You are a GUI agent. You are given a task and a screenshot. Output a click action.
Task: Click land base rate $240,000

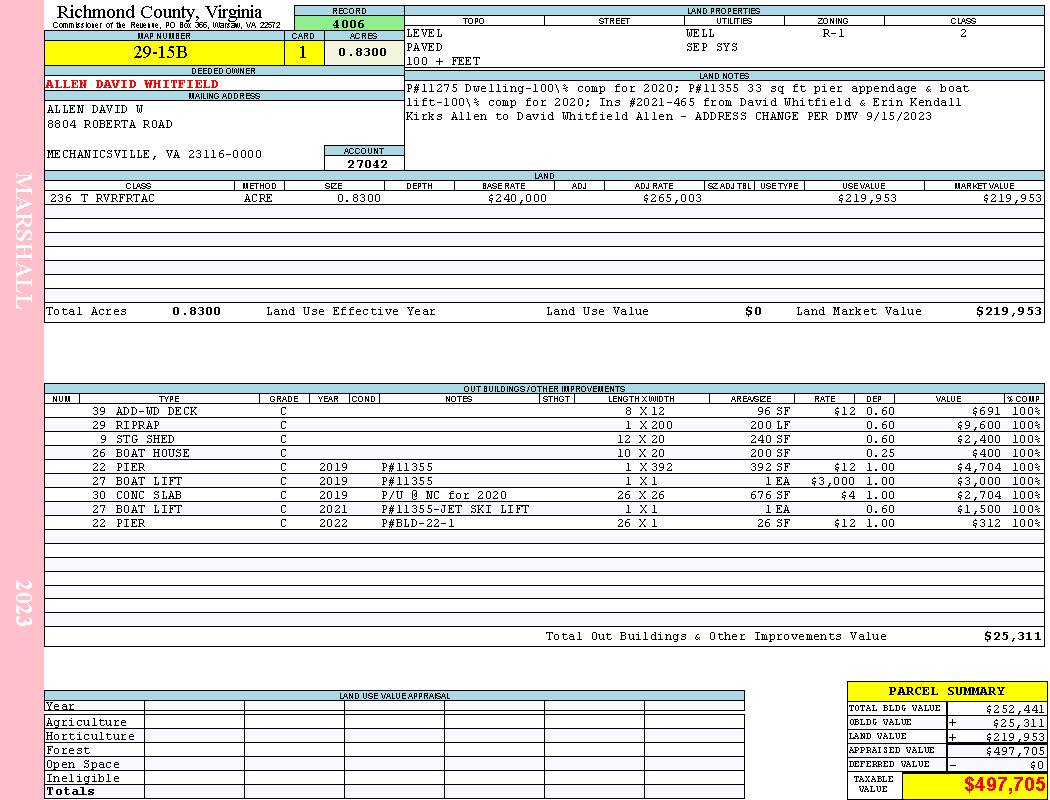517,198
